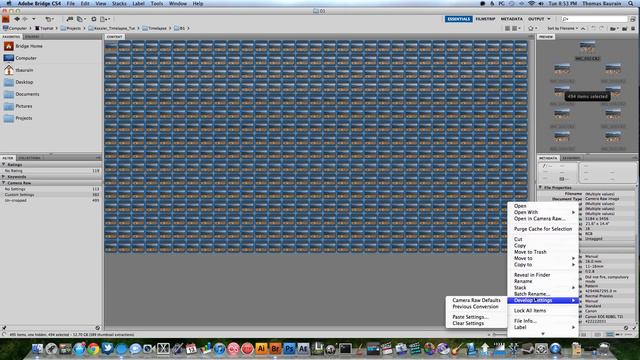The height and width of the screenshot is (360, 640).
Task: Rotate selection clockwise
Action: tap(601, 29)
